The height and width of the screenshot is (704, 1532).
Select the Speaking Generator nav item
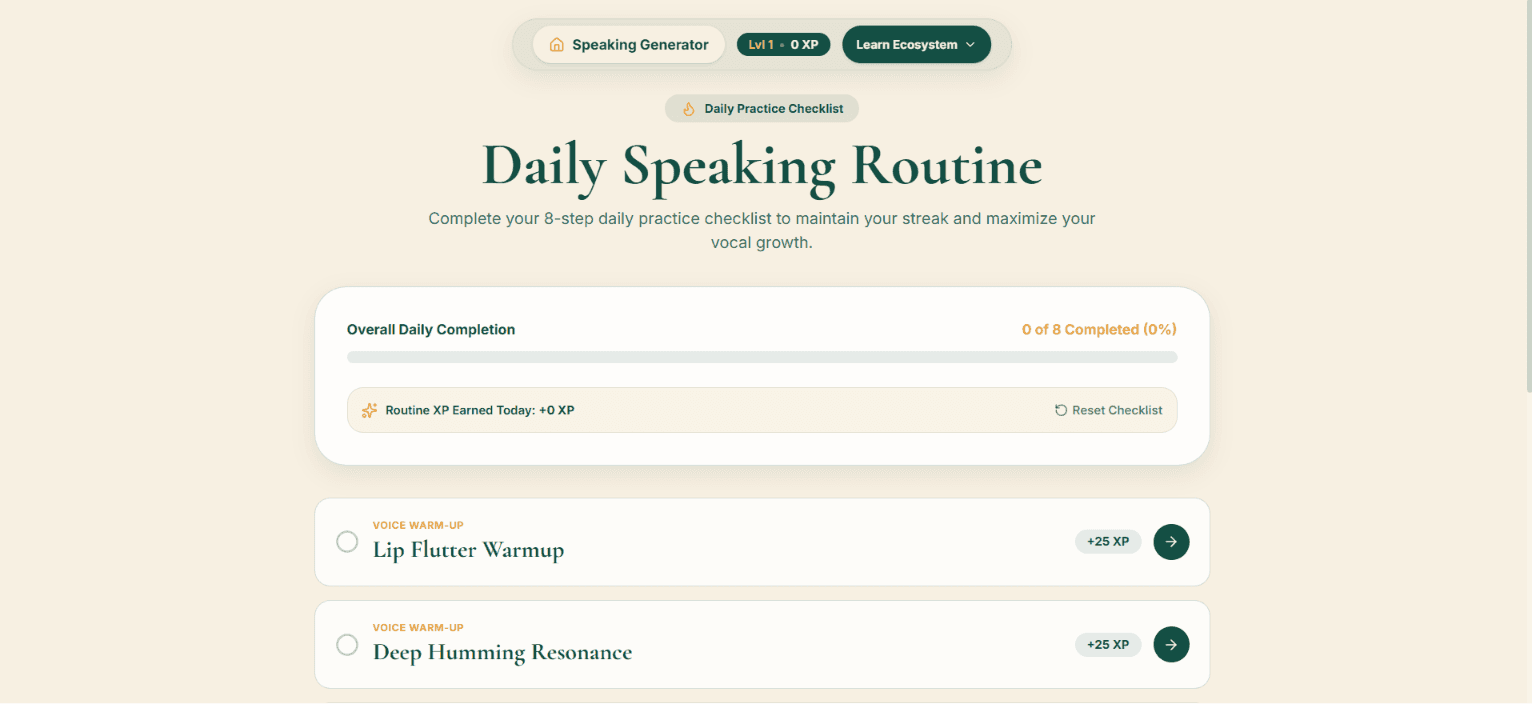pos(629,45)
